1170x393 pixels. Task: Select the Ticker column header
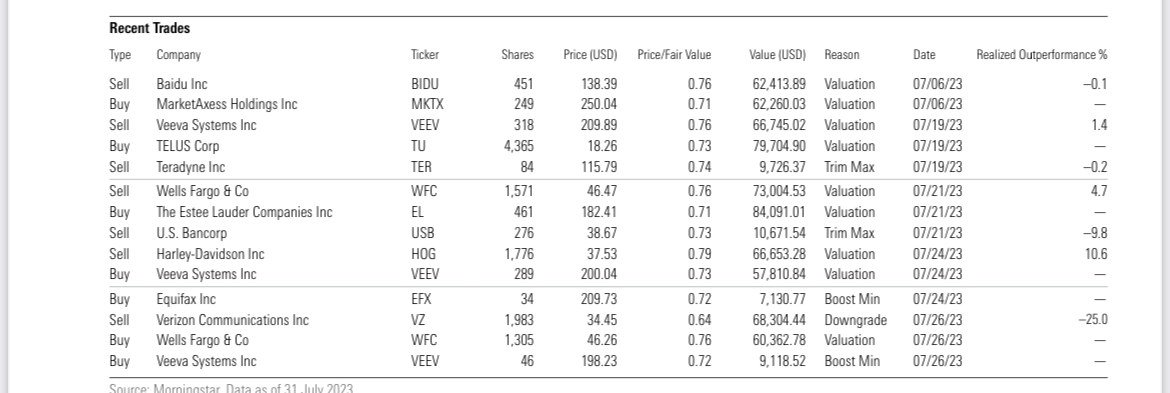425,54
